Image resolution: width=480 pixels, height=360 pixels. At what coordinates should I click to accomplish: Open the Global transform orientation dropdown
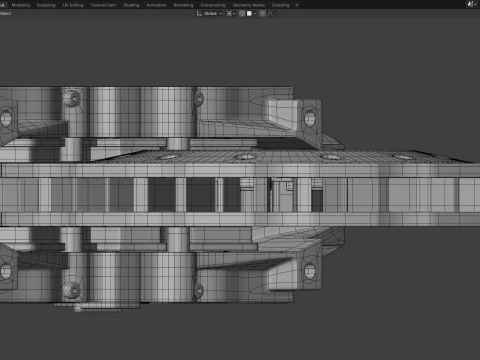pos(209,14)
